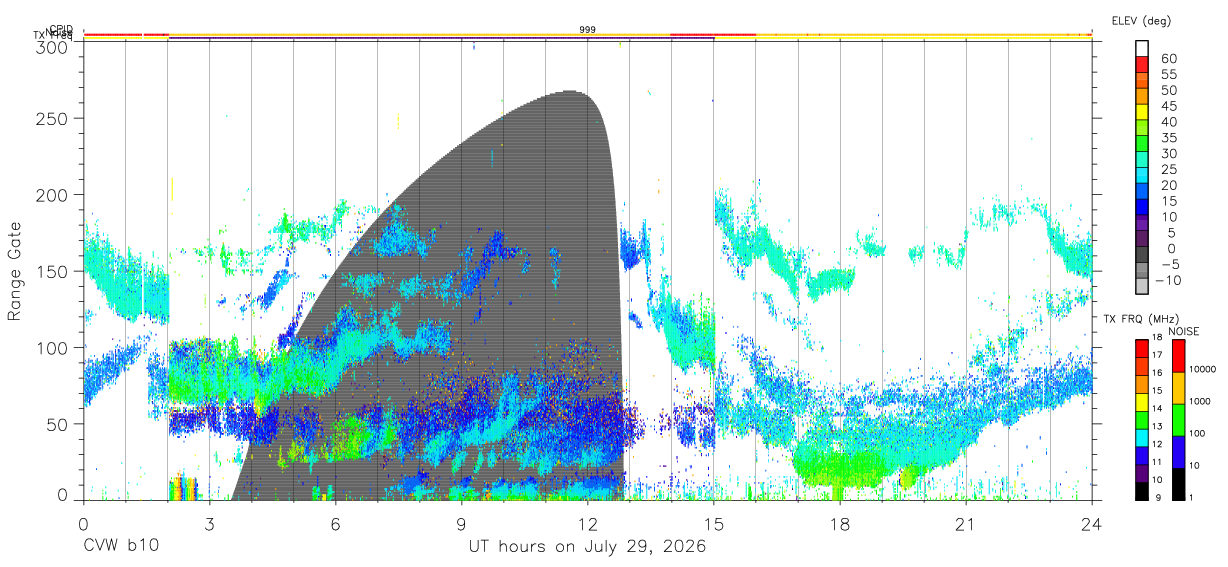The height and width of the screenshot is (567, 1228).
Task: Click the red segment of NOISE color bar
Action: click(1177, 356)
